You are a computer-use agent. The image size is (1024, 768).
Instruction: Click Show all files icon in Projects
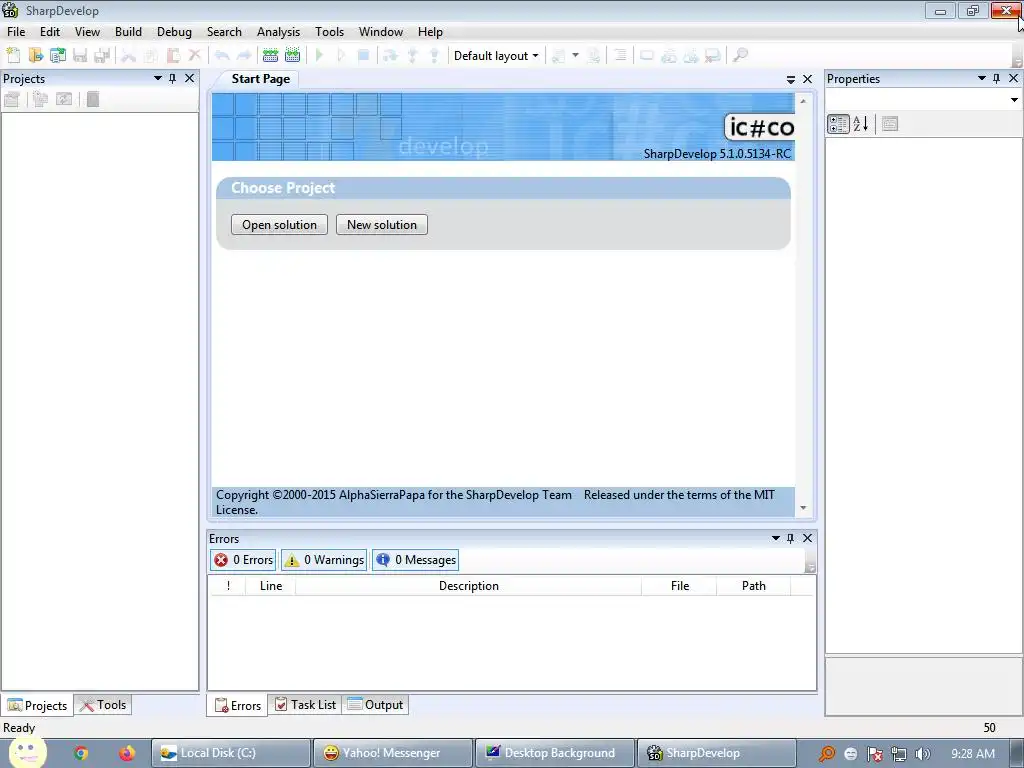[x=40, y=99]
